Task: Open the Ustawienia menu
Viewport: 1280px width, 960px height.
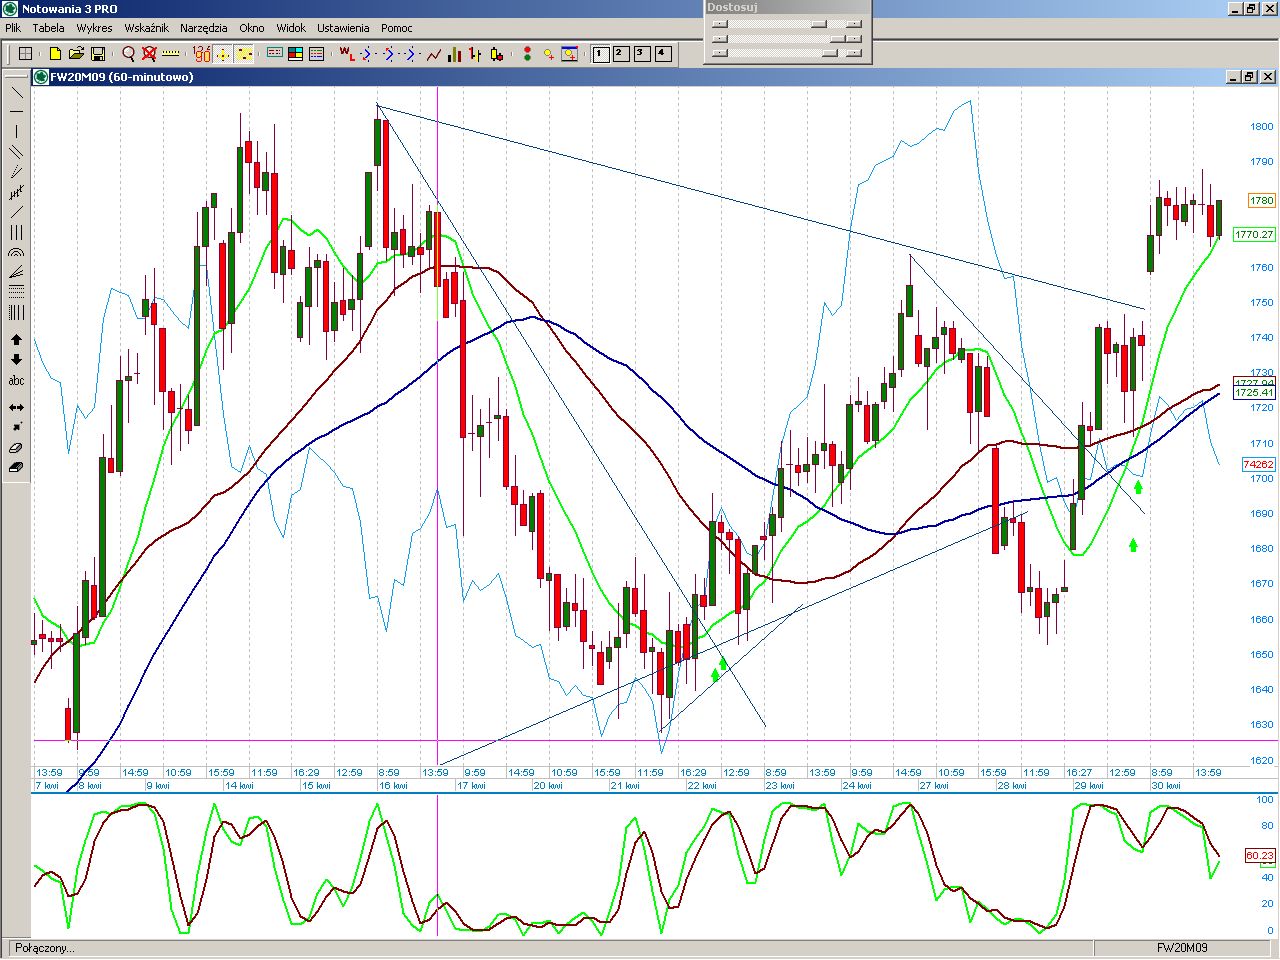Action: click(343, 28)
